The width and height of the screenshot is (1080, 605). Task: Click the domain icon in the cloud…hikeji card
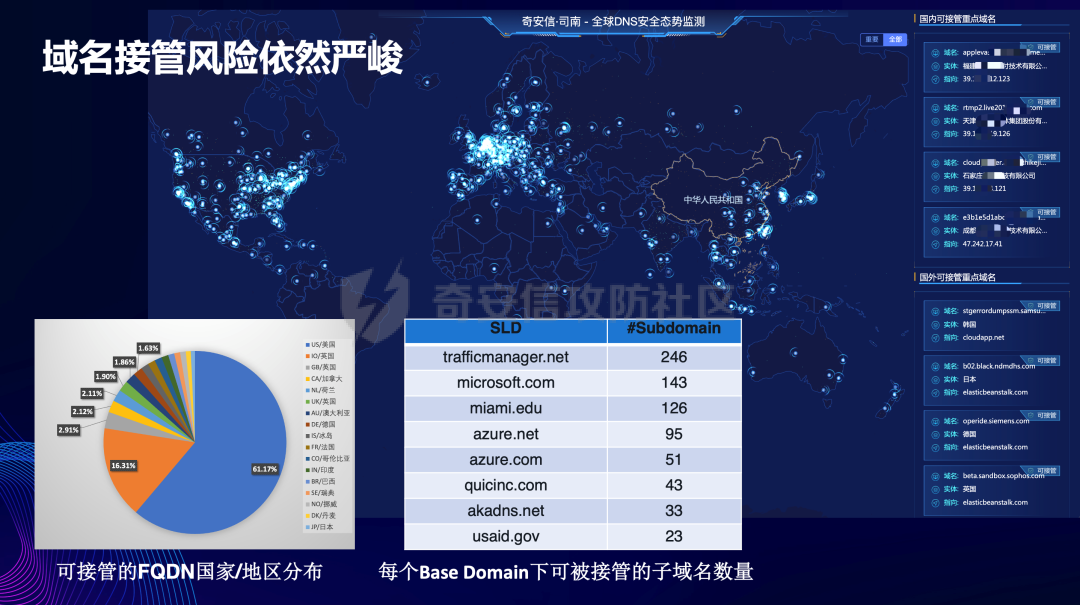point(935,163)
